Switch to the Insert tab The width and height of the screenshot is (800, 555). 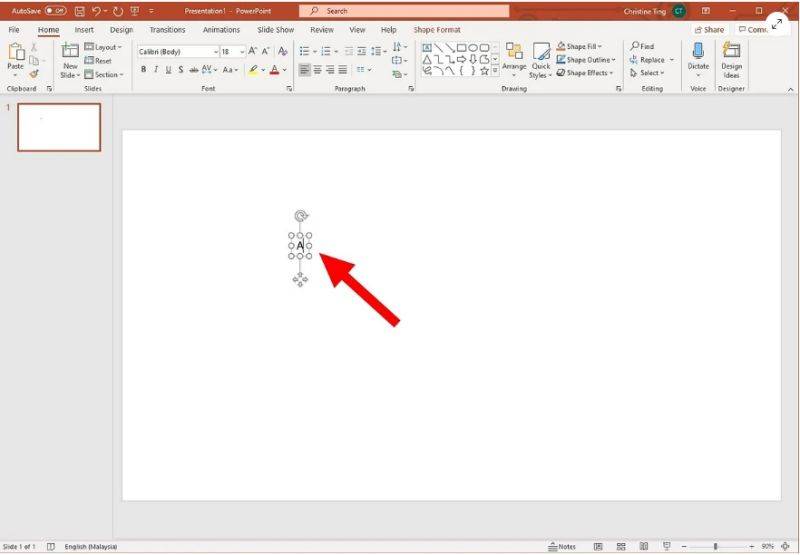(x=84, y=30)
